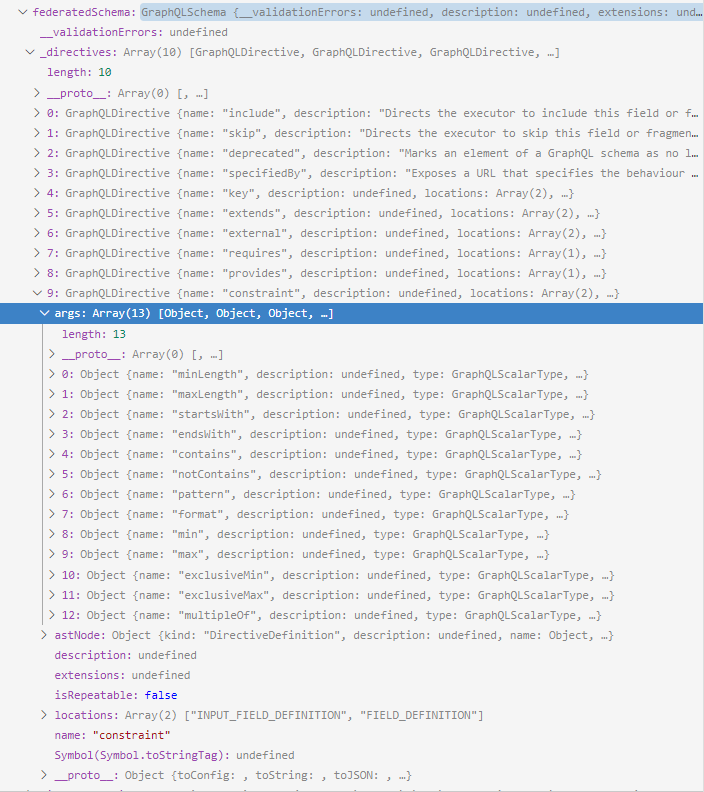Collapse directive 9 named constraint
Screen dimensions: 704x792
(x=37, y=293)
